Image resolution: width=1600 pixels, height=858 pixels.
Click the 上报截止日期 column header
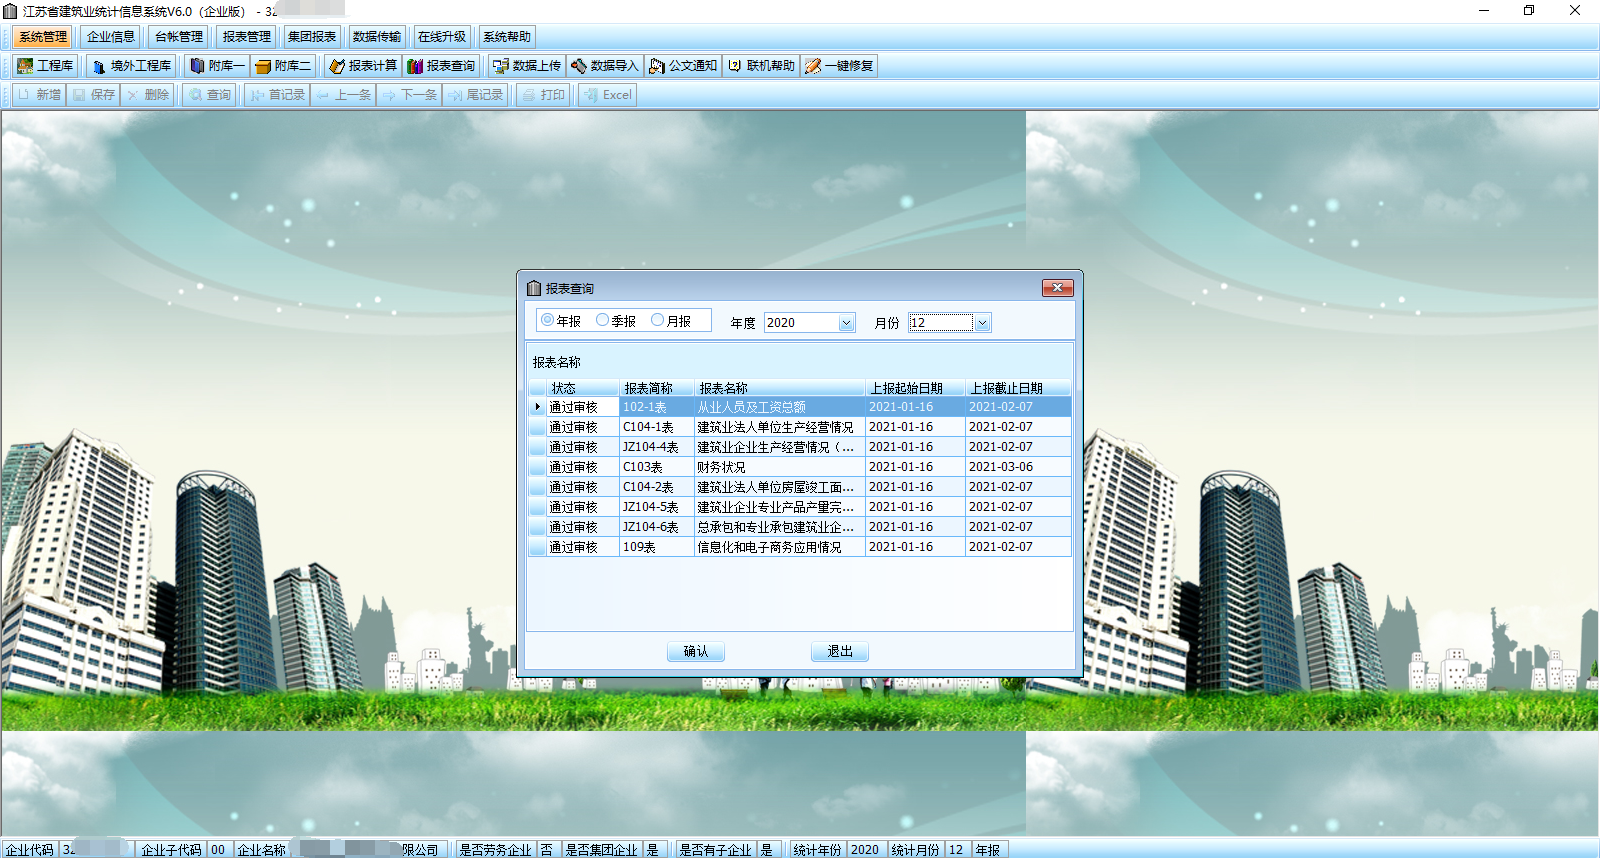point(1018,388)
